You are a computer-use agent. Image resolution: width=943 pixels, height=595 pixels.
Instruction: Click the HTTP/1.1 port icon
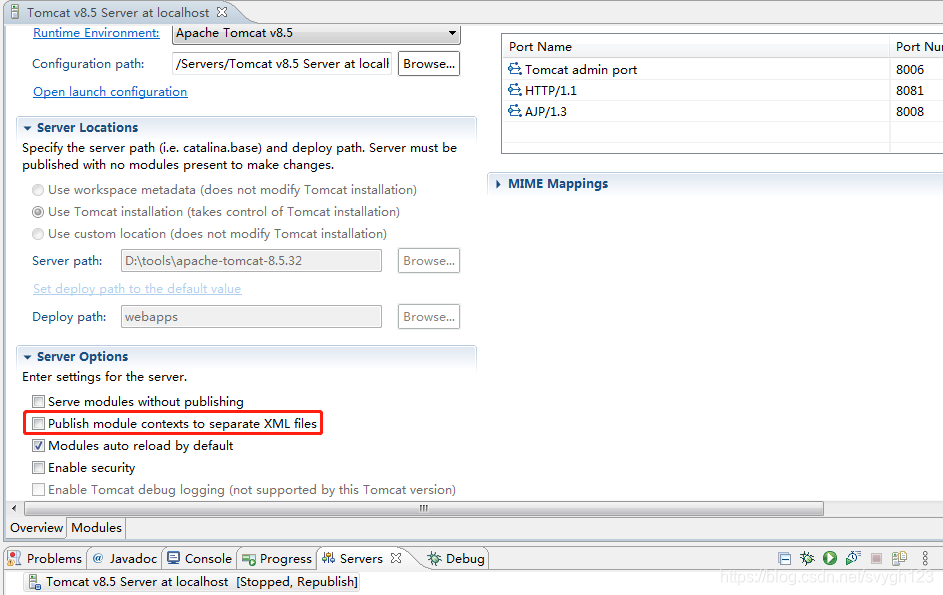tap(515, 90)
